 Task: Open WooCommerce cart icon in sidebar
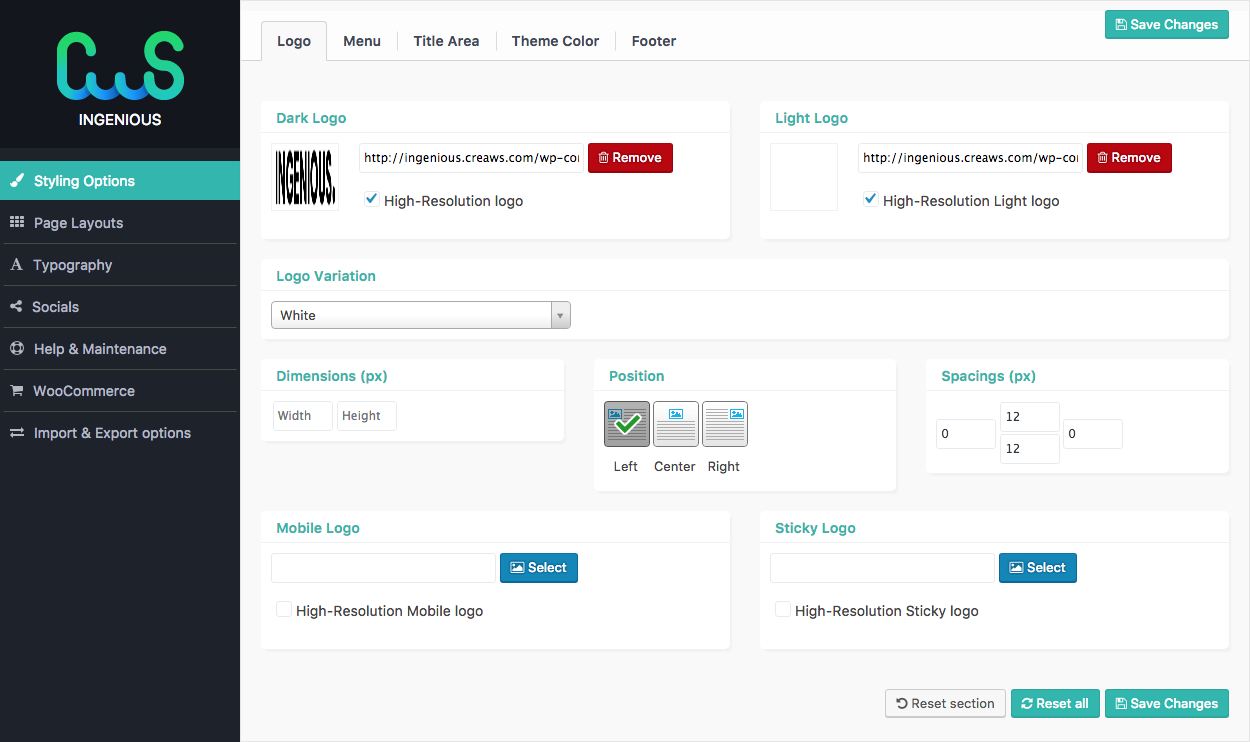(x=17, y=391)
